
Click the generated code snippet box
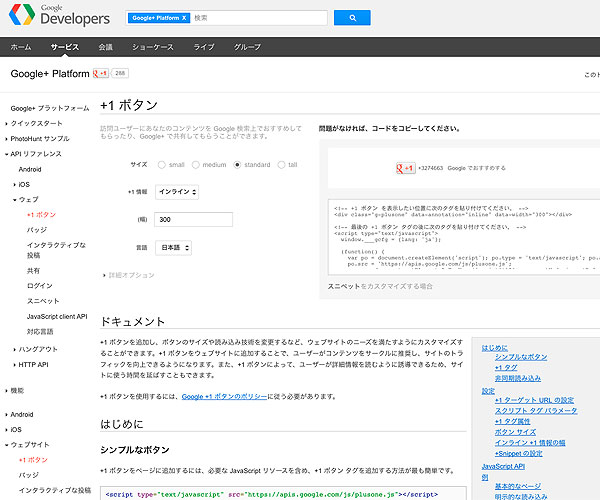coord(464,237)
